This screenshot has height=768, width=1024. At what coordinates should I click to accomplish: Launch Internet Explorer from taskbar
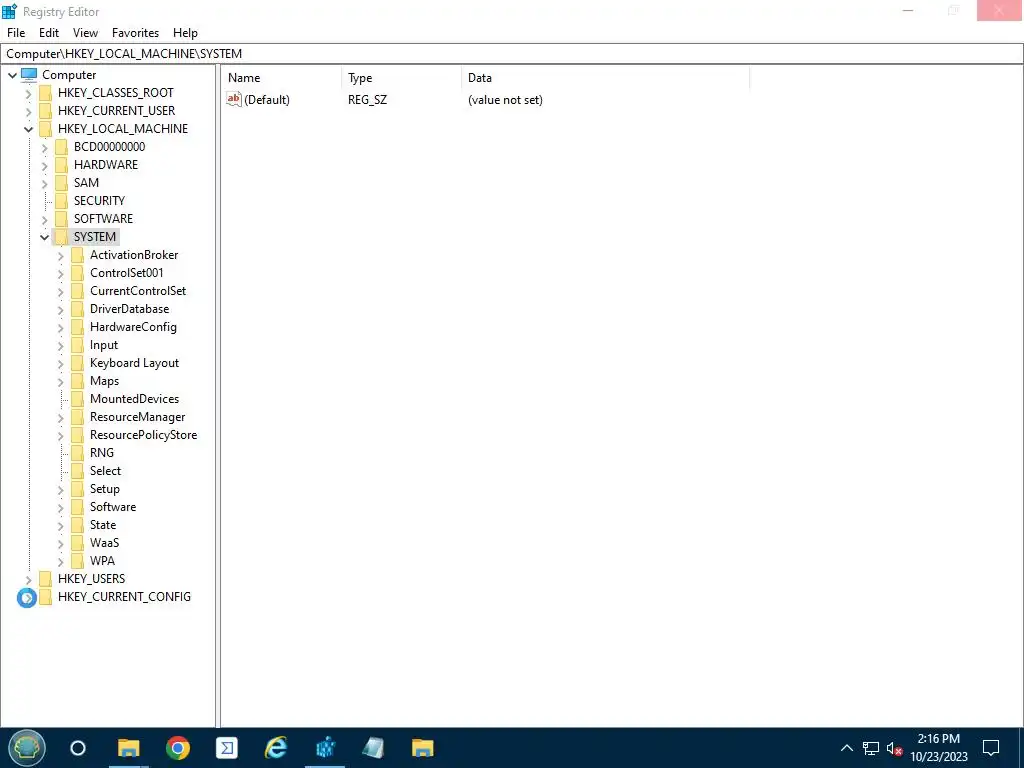(276, 748)
